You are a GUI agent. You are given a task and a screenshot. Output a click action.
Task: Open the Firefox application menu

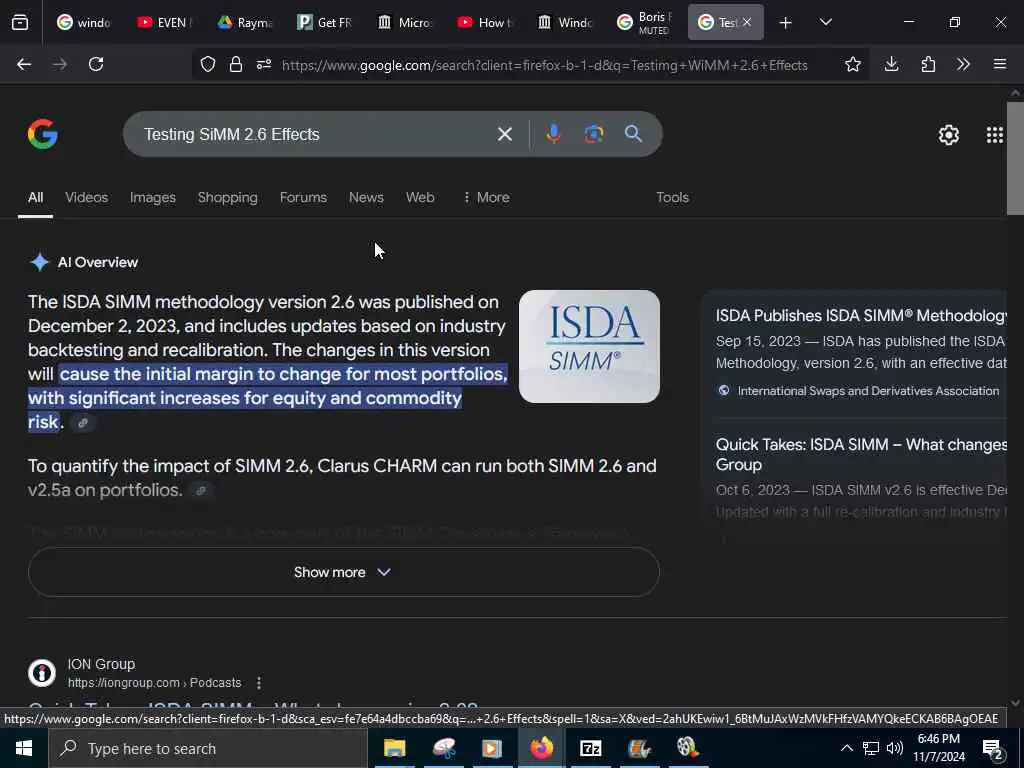1000,64
